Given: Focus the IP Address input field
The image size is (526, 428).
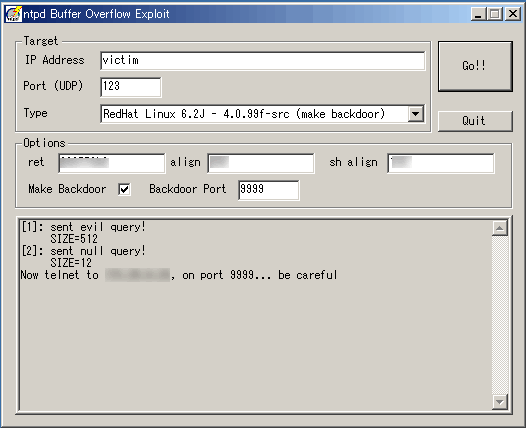Looking at the screenshot, I should click(263, 61).
